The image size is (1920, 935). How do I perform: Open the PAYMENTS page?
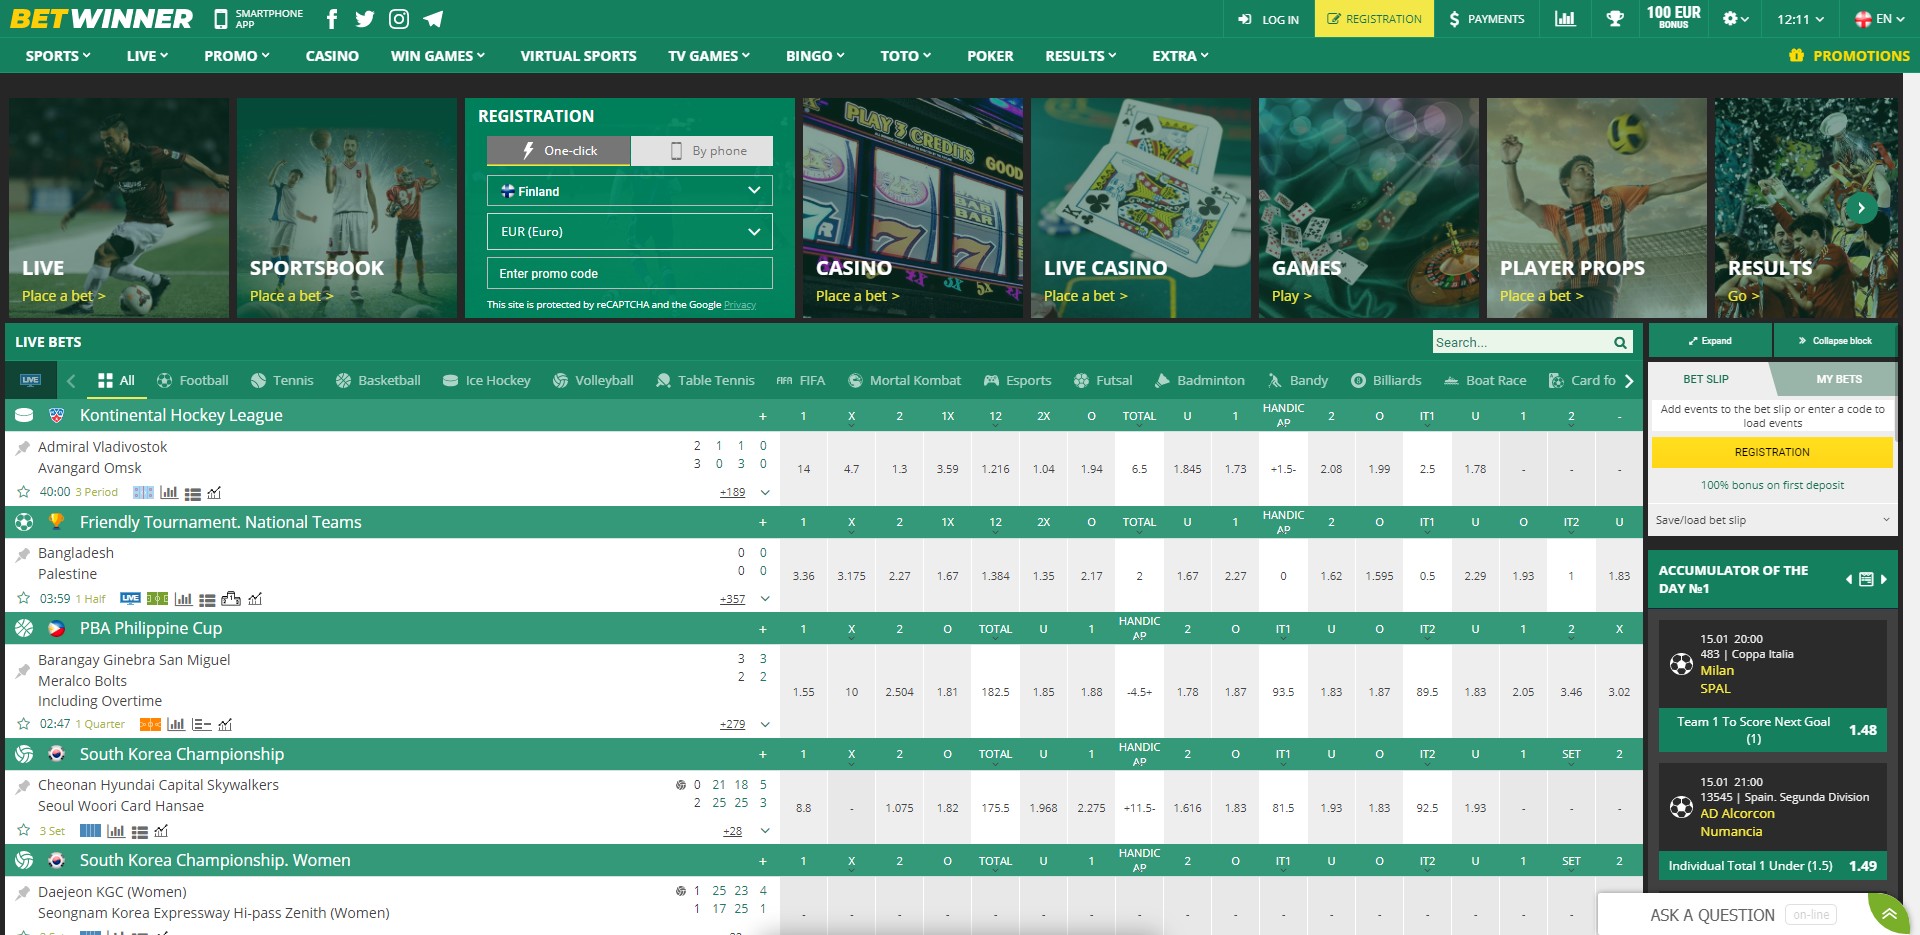pos(1486,19)
